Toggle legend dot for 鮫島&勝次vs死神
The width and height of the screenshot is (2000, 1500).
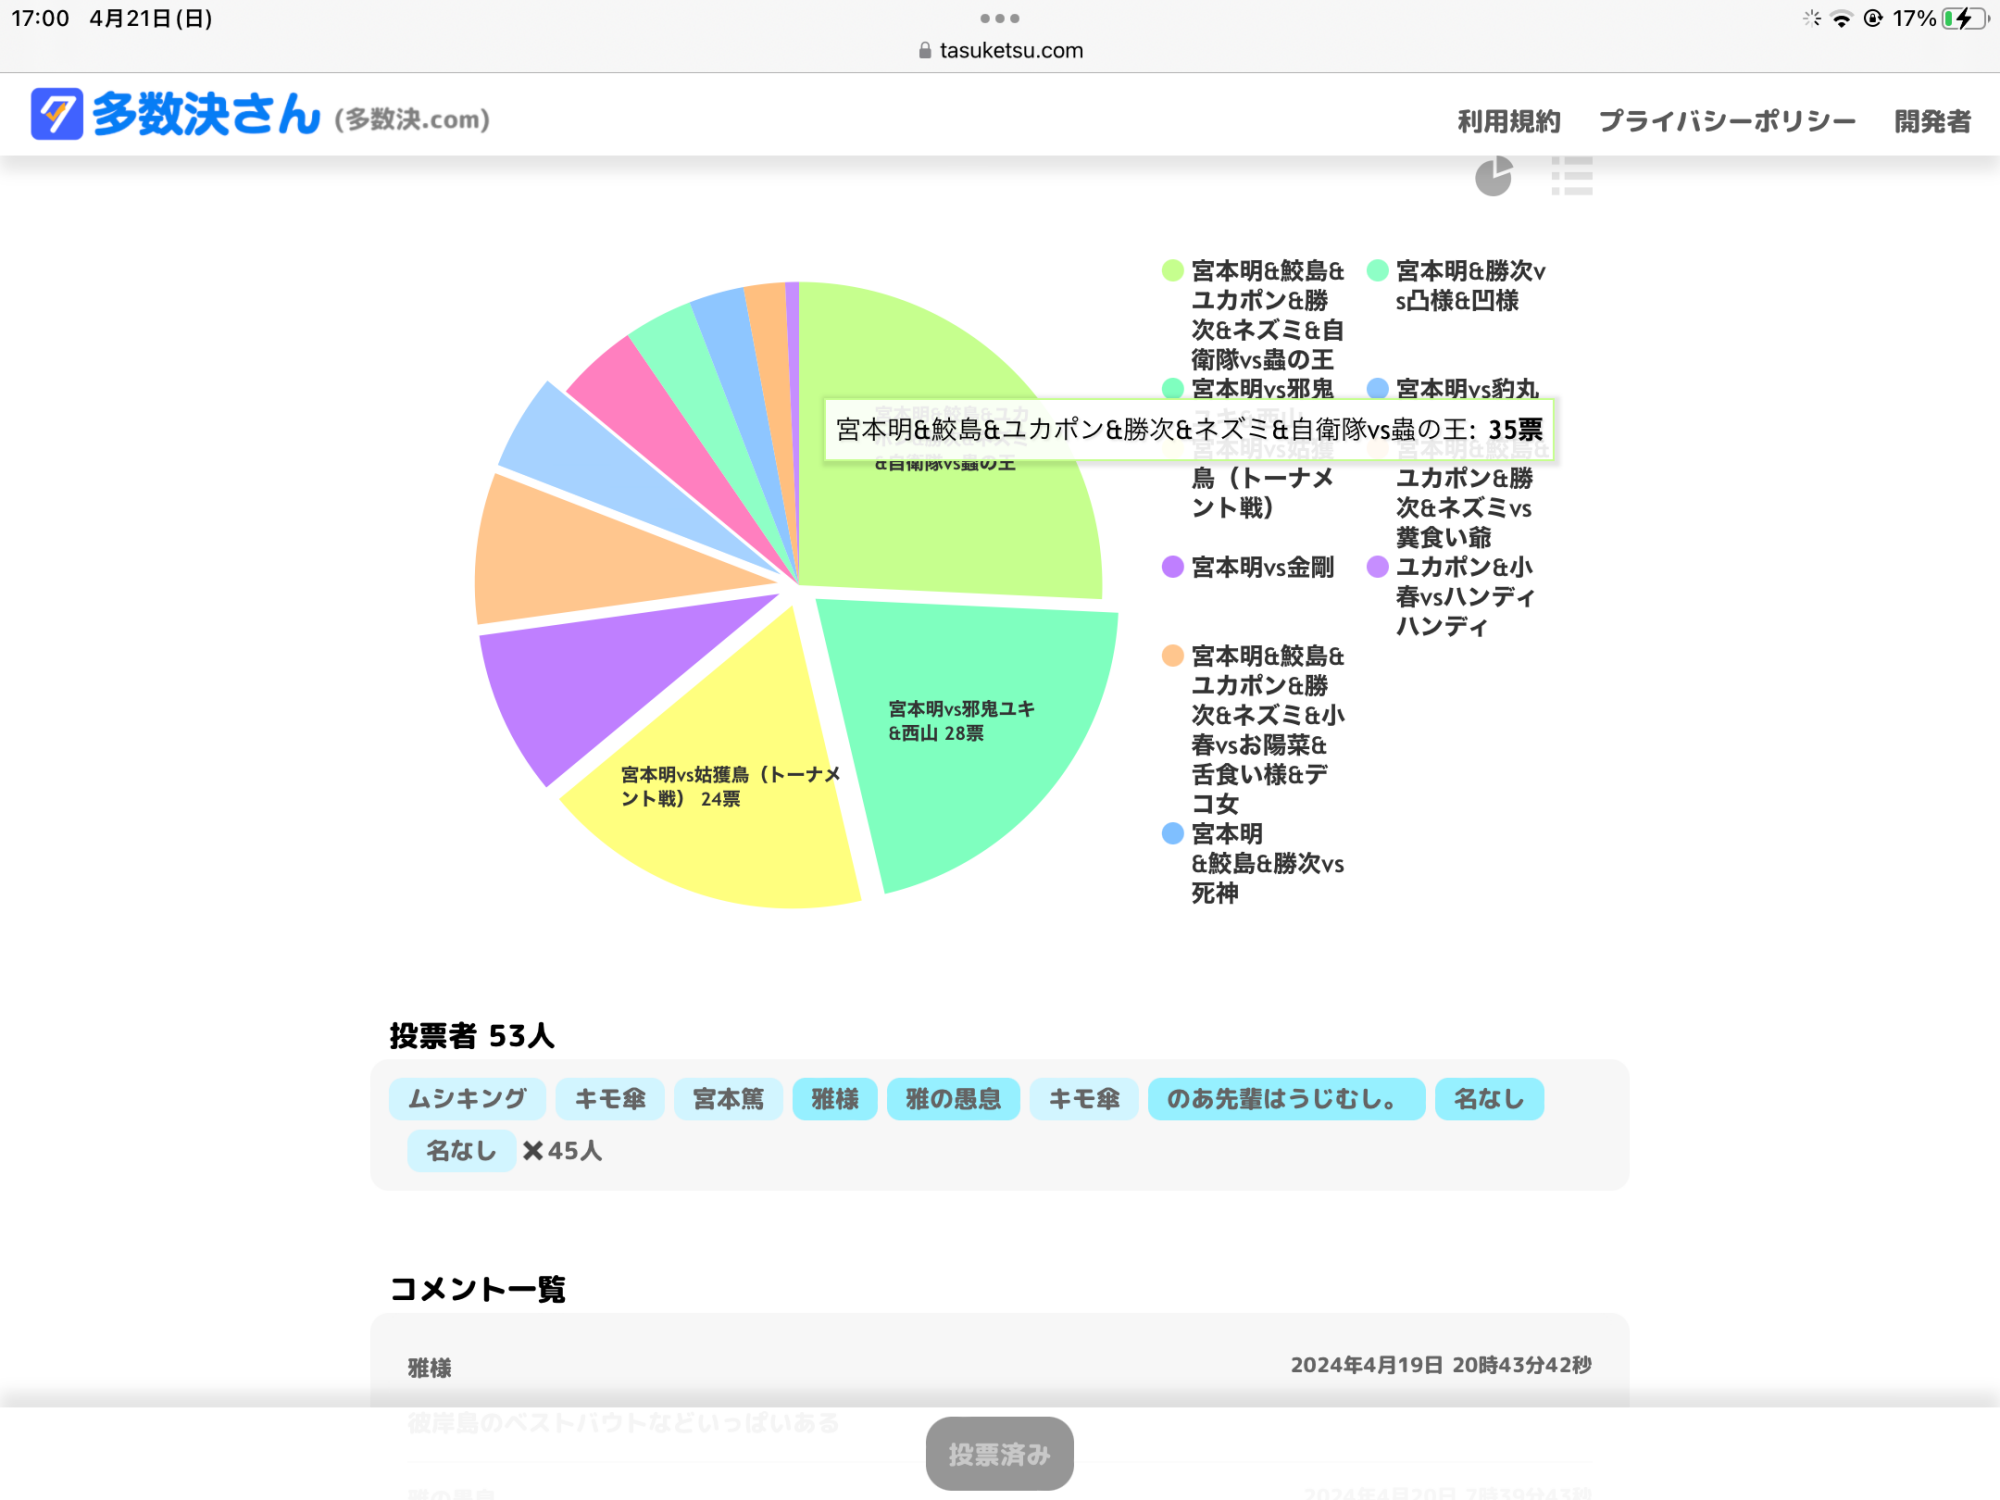1173,834
